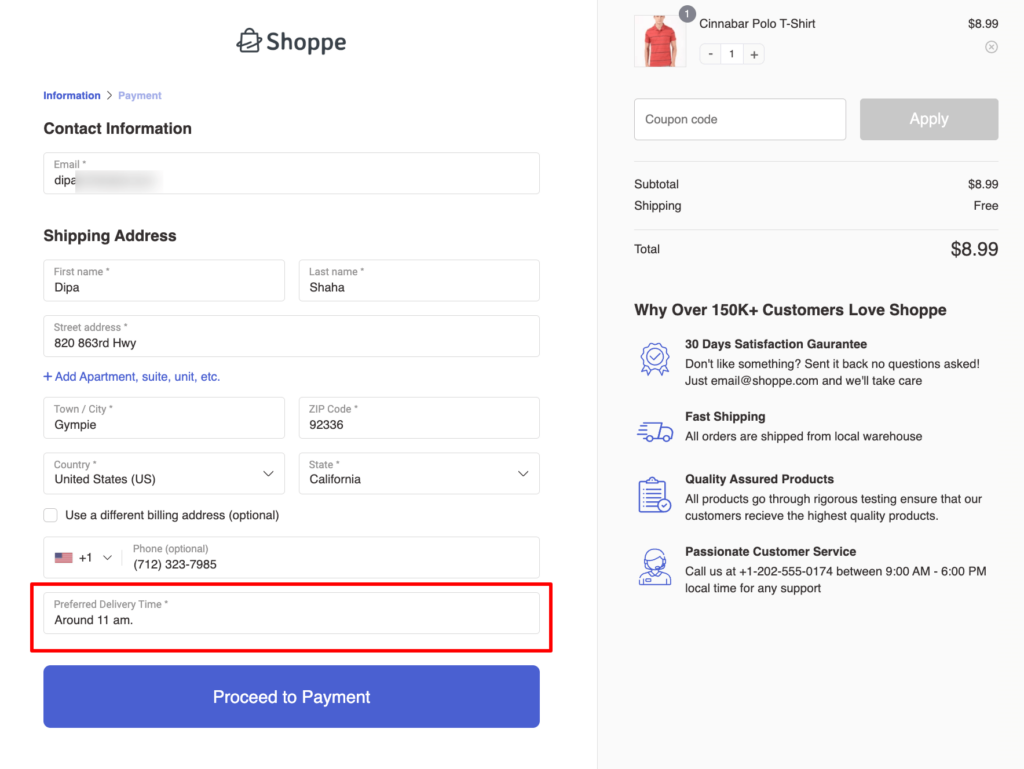Viewport: 1024px width, 769px height.
Task: Click the US flag icon in phone field
Action: (x=63, y=557)
